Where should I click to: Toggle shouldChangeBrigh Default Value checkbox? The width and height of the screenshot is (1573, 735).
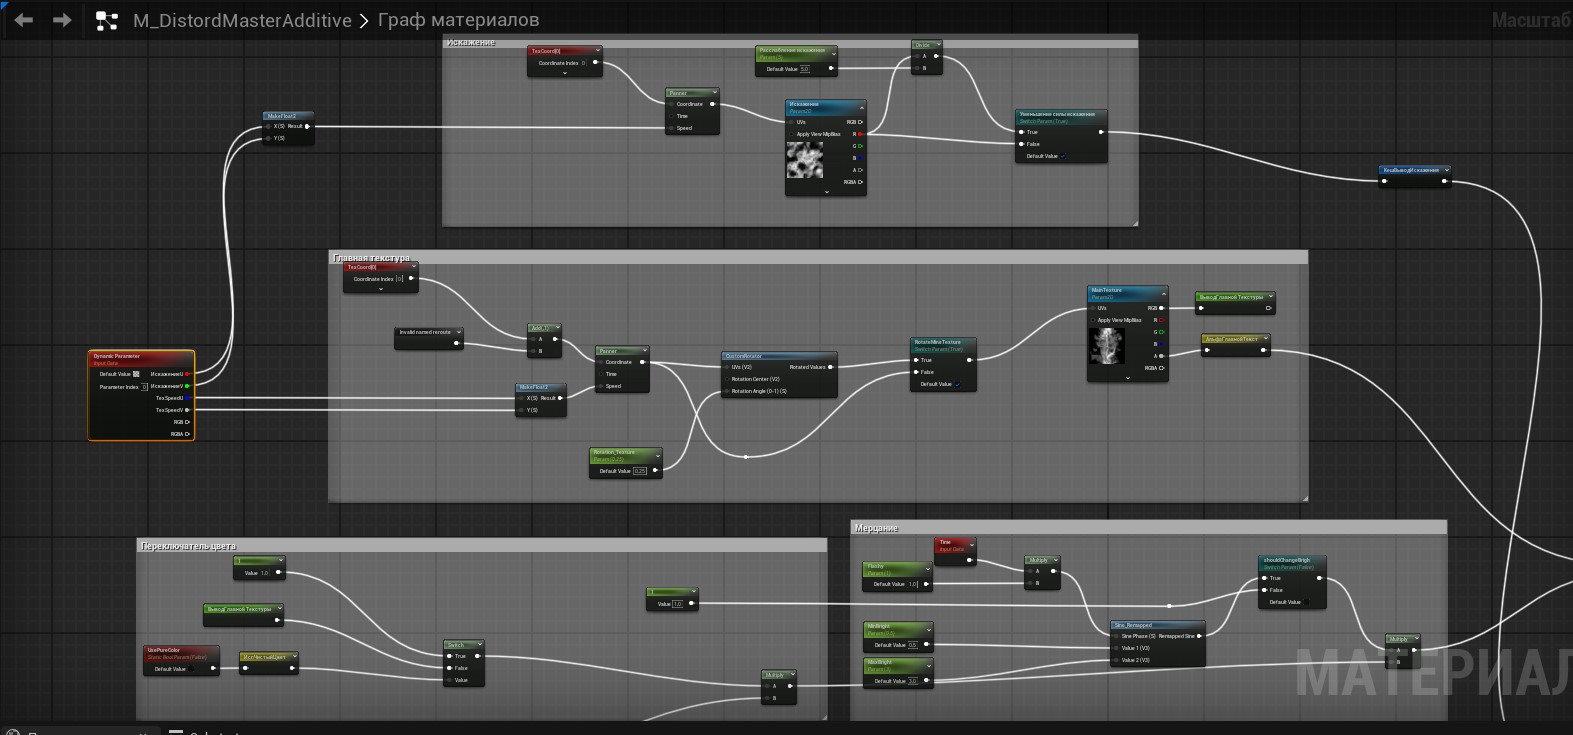[1307, 602]
